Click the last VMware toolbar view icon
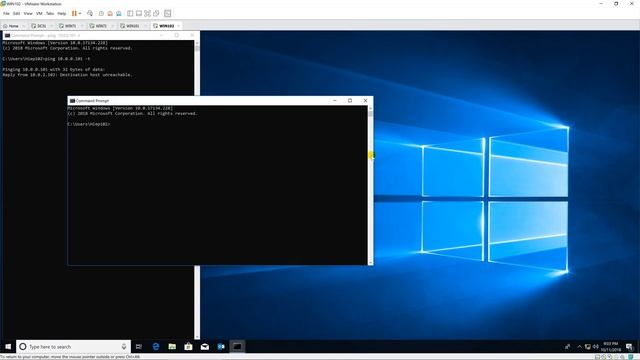Viewport: 640px width, 360px height. (168, 13)
